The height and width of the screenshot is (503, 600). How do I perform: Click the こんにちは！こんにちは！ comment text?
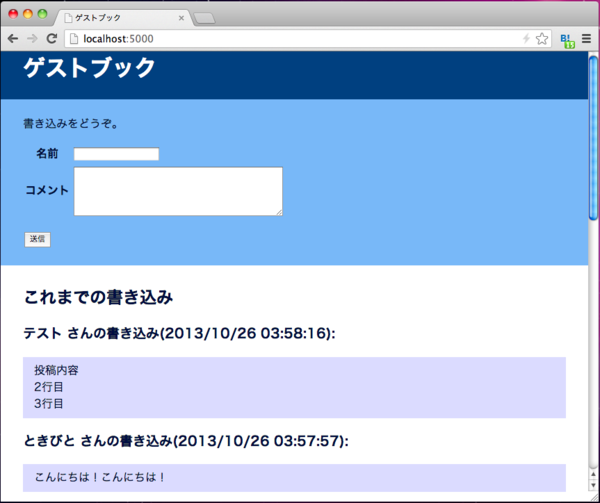tap(100, 477)
